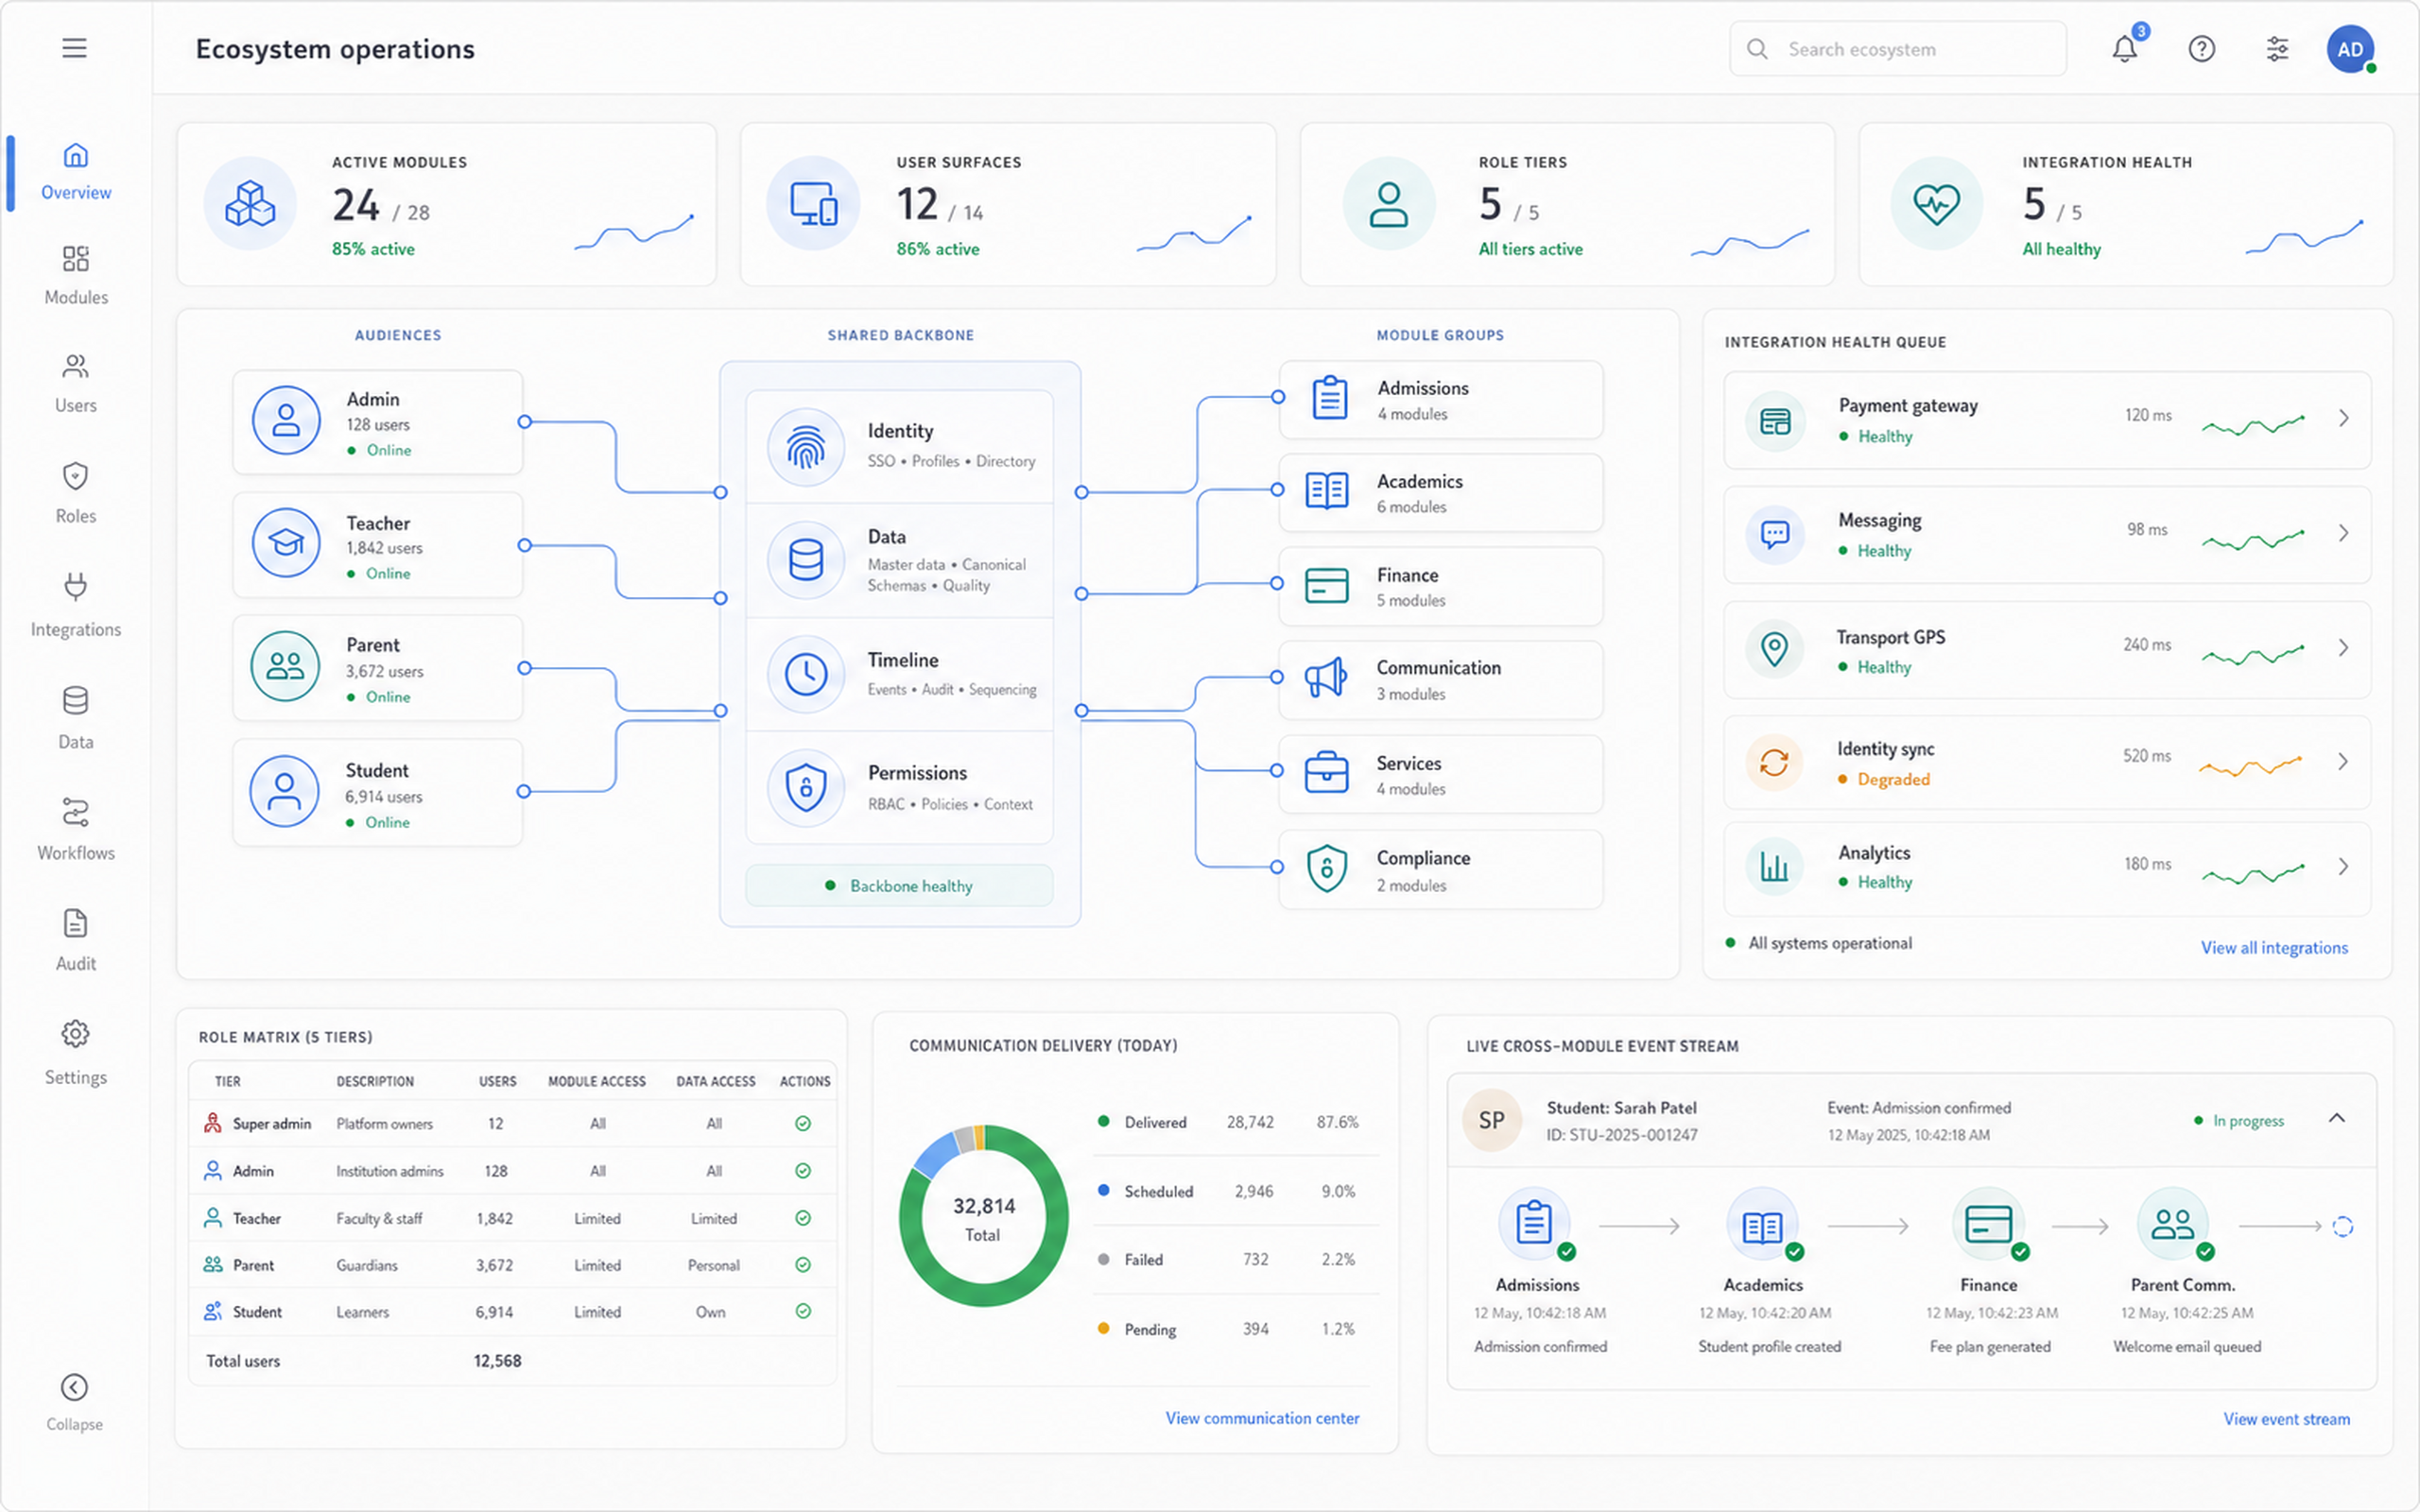Click the orange Pending legend dot

(x=1103, y=1328)
